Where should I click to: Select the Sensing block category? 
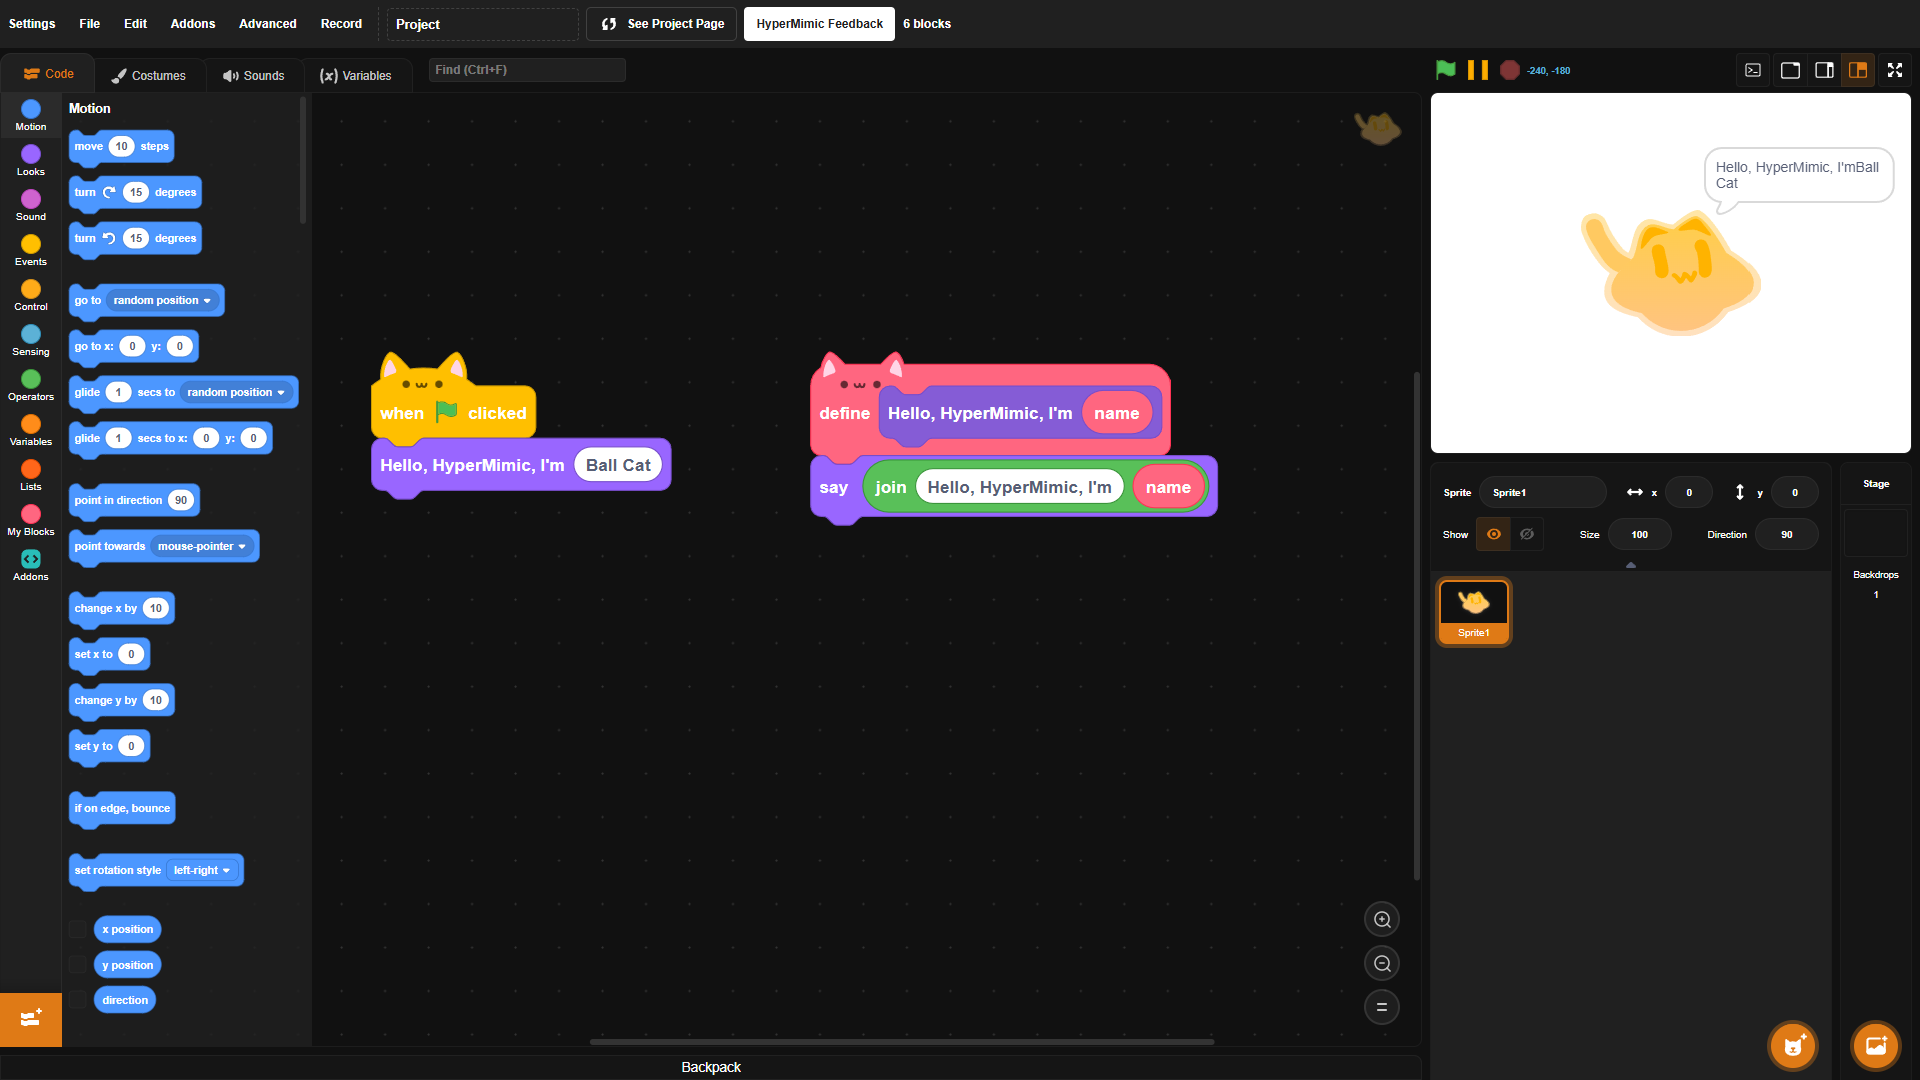[31, 340]
